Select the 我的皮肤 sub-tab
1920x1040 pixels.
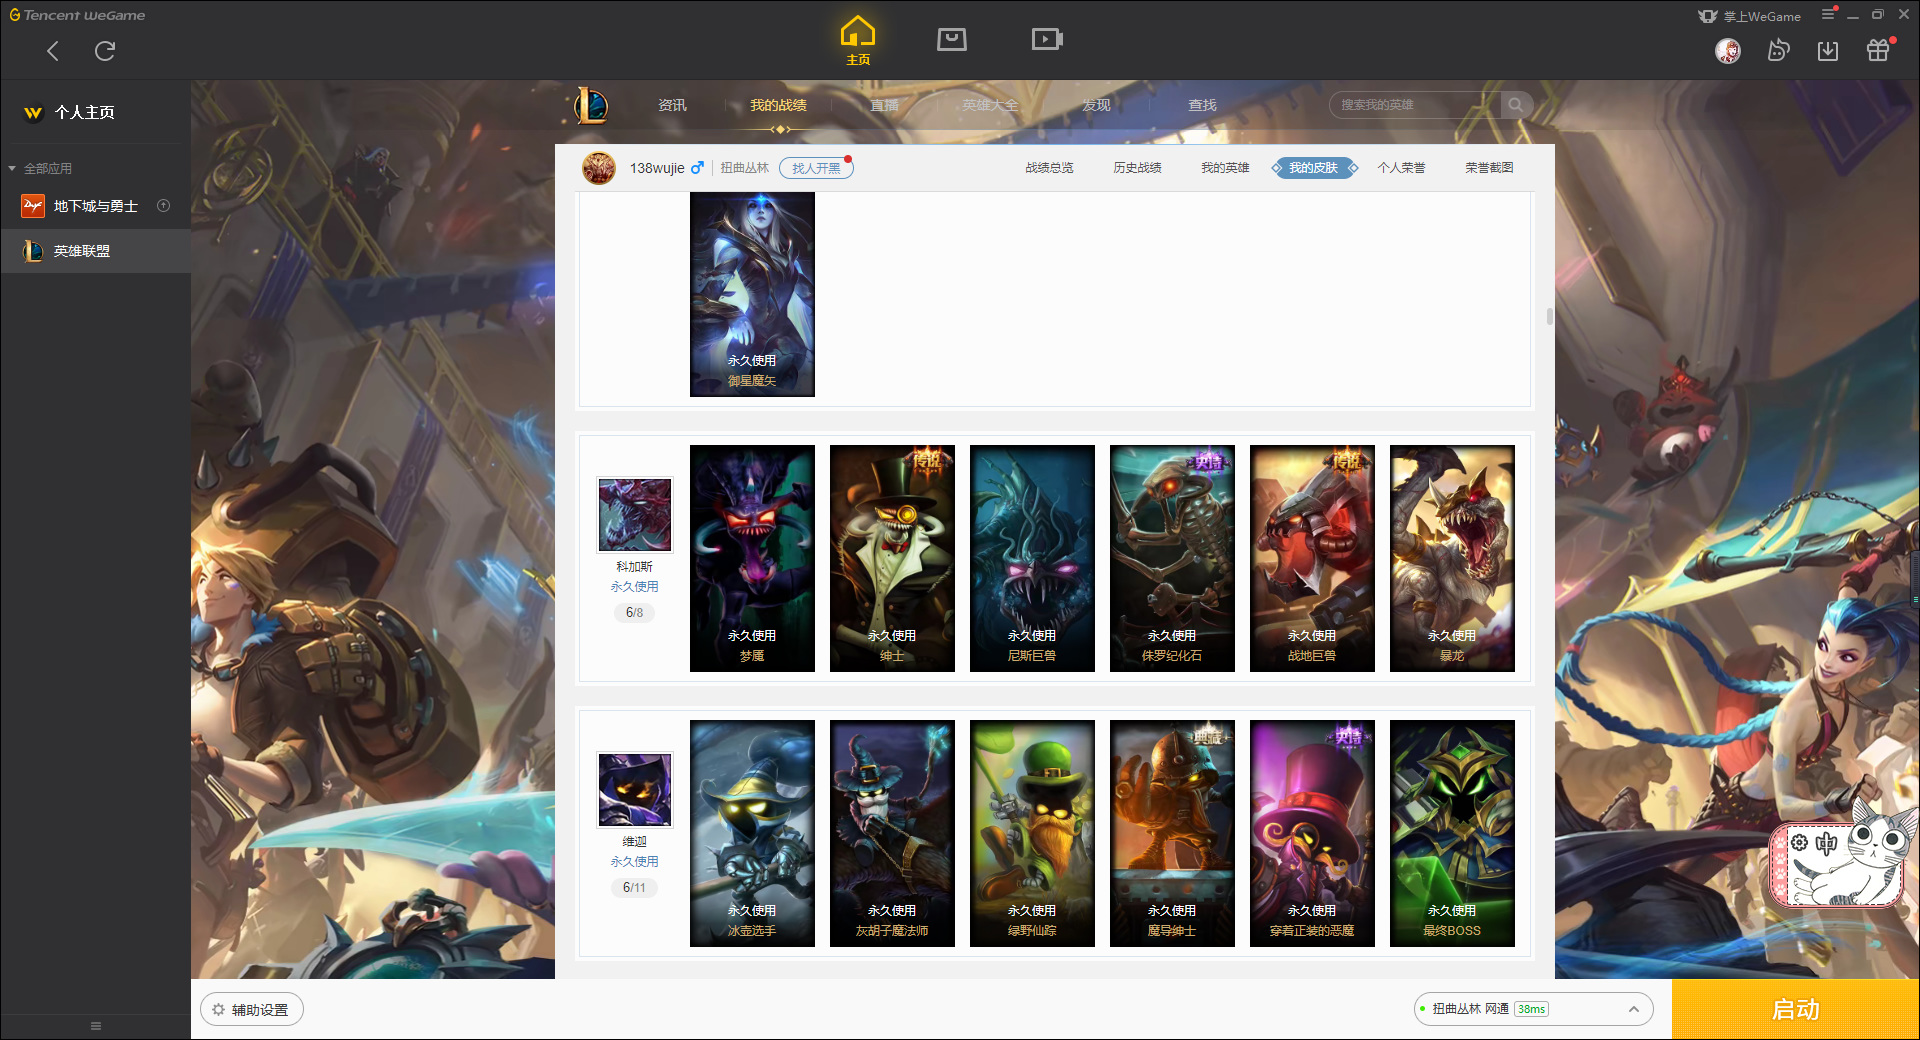tap(1314, 168)
